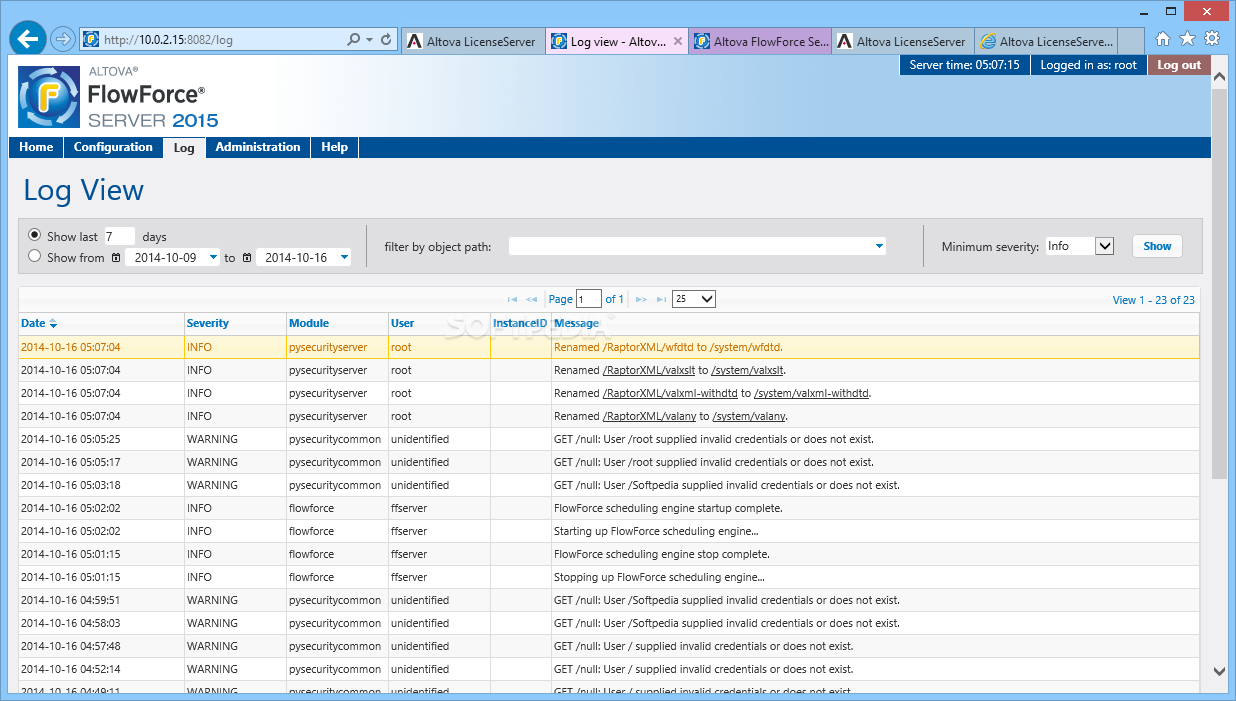Open the /RaptorXML/valany link

point(649,416)
